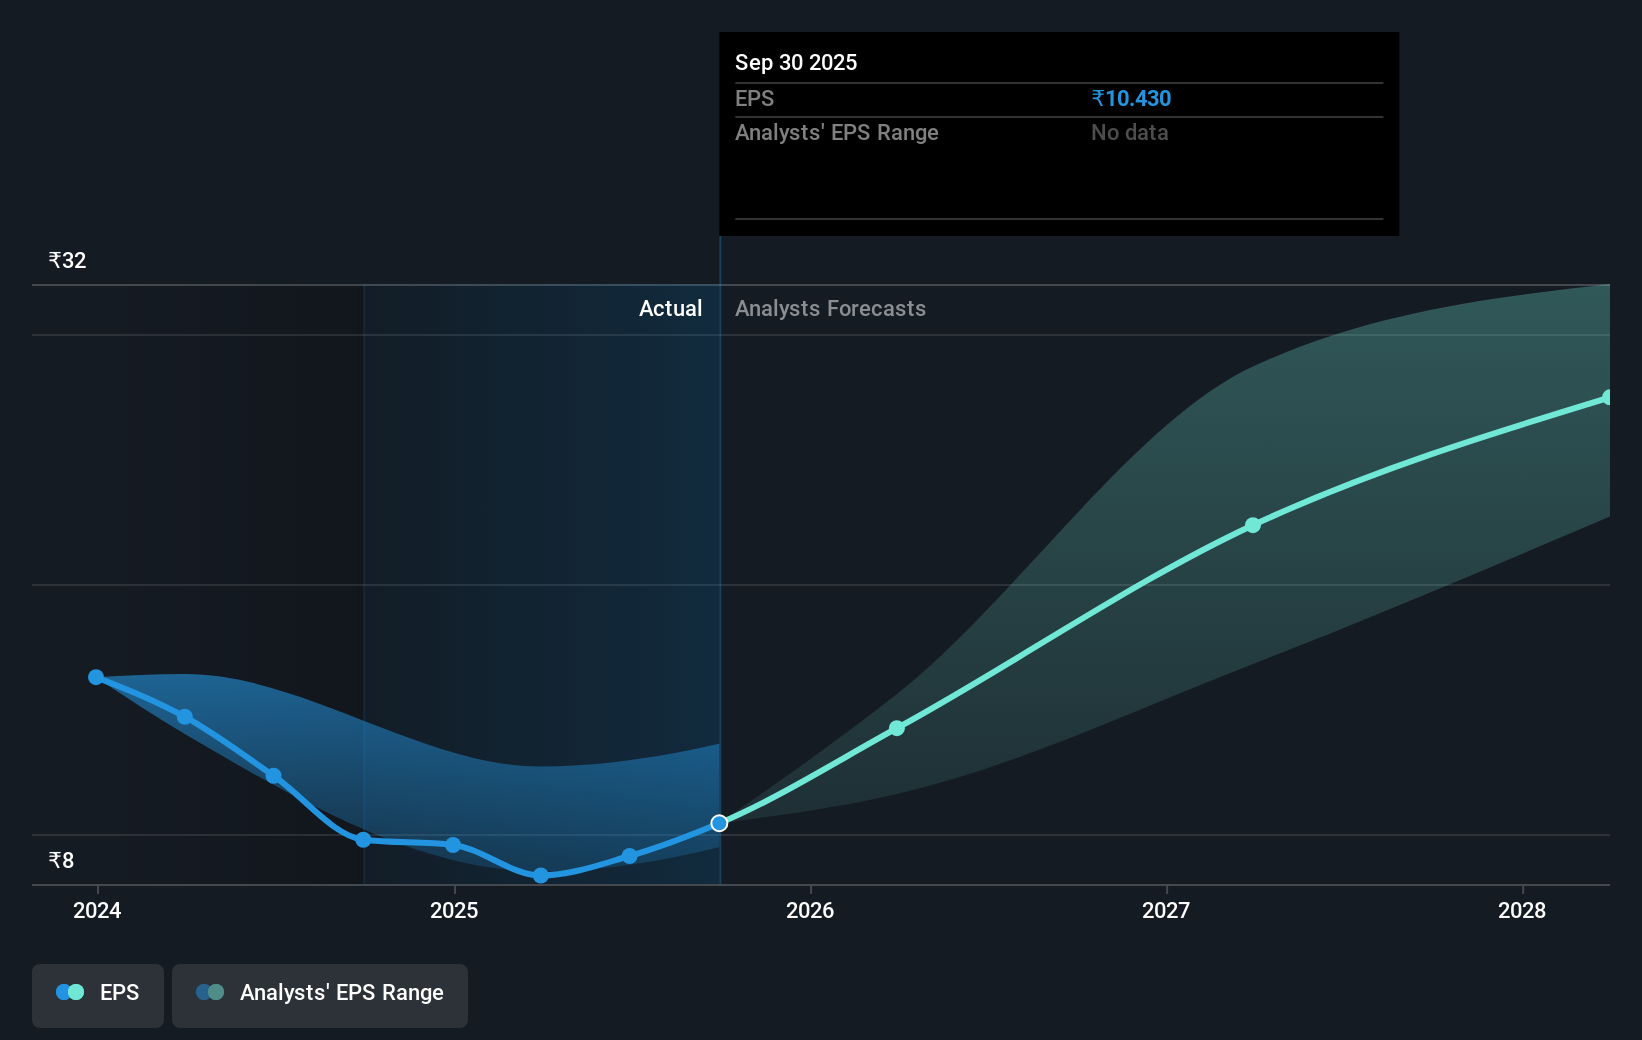The image size is (1642, 1040).
Task: Click the final teal point at chart's right edge
Action: [x=1609, y=398]
